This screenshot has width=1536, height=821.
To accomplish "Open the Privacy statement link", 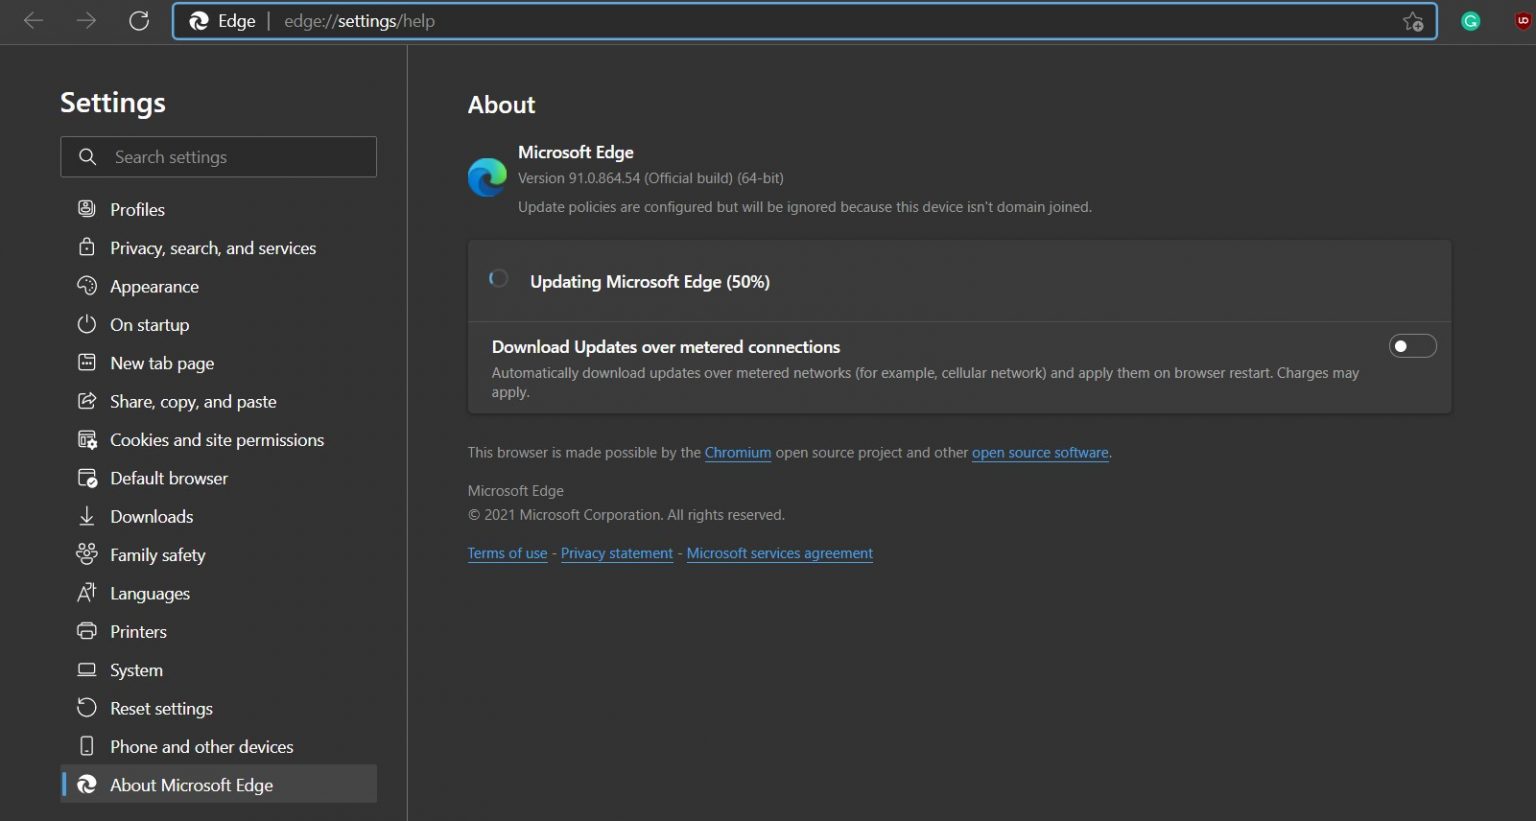I will 616,554.
